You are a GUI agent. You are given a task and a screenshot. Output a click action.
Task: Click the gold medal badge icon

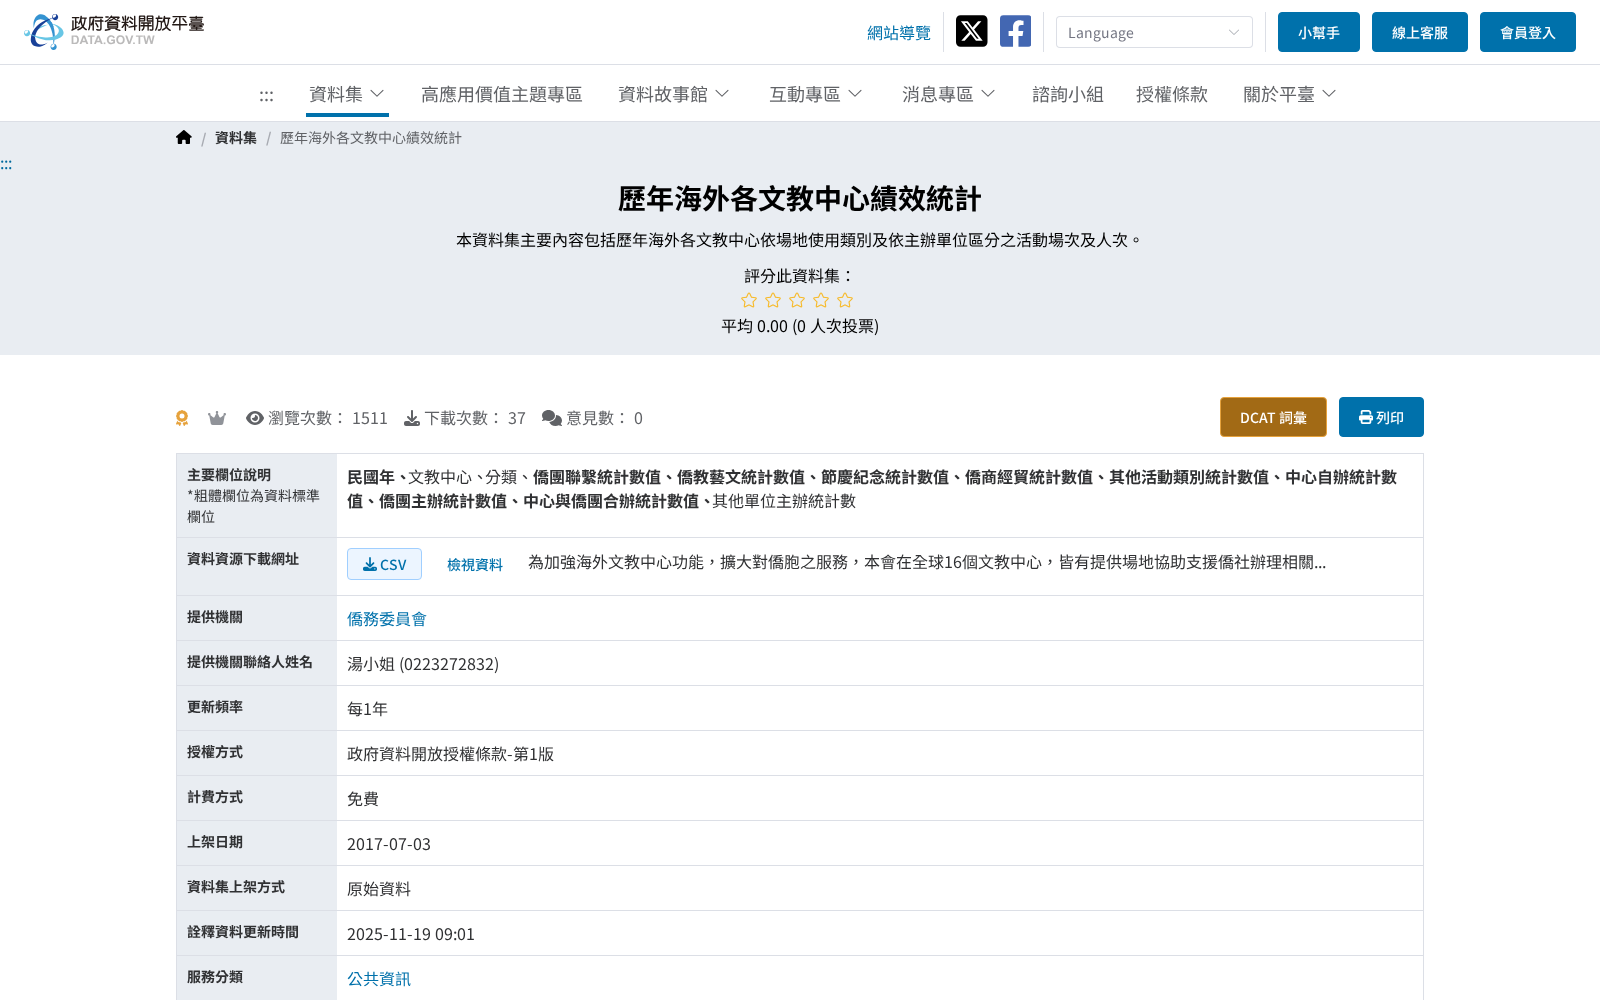[x=182, y=418]
